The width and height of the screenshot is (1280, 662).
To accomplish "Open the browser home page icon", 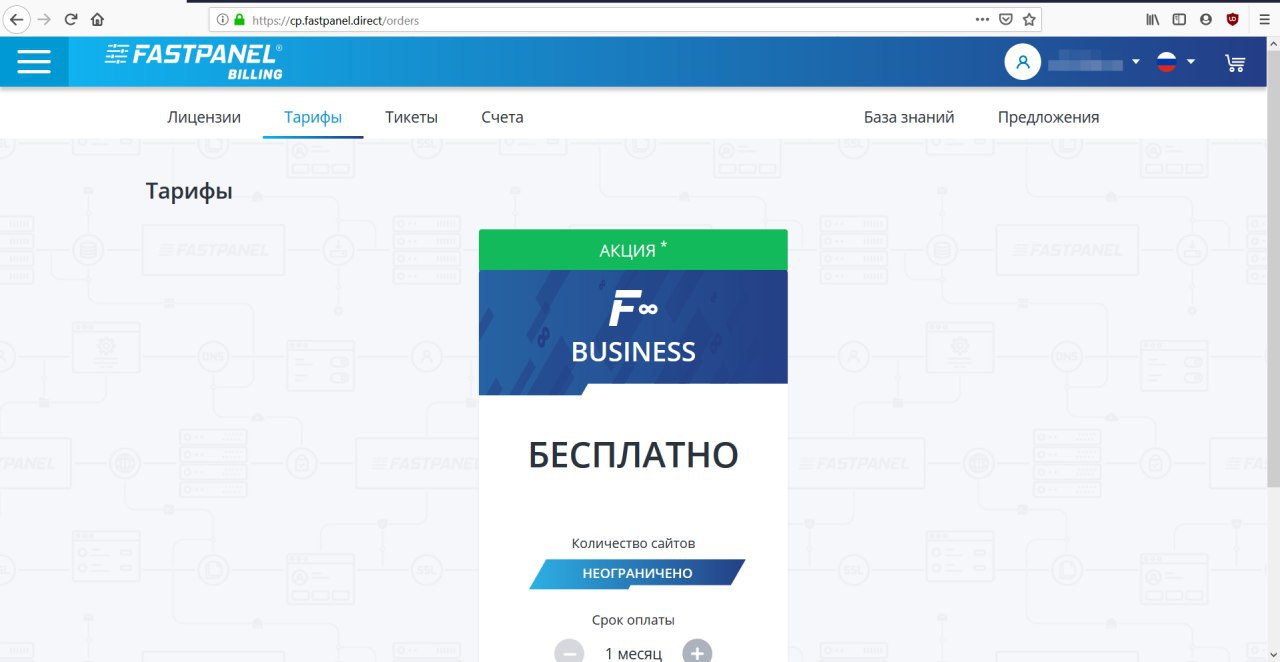I will pyautogui.click(x=97, y=19).
